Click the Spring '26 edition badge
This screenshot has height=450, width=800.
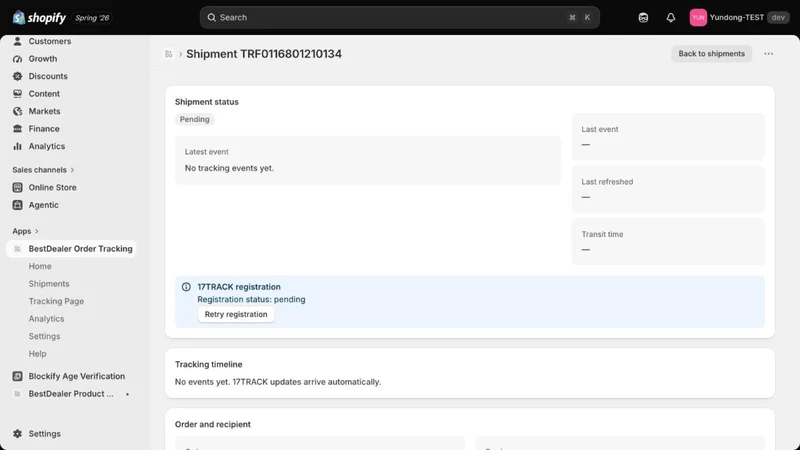92,18
